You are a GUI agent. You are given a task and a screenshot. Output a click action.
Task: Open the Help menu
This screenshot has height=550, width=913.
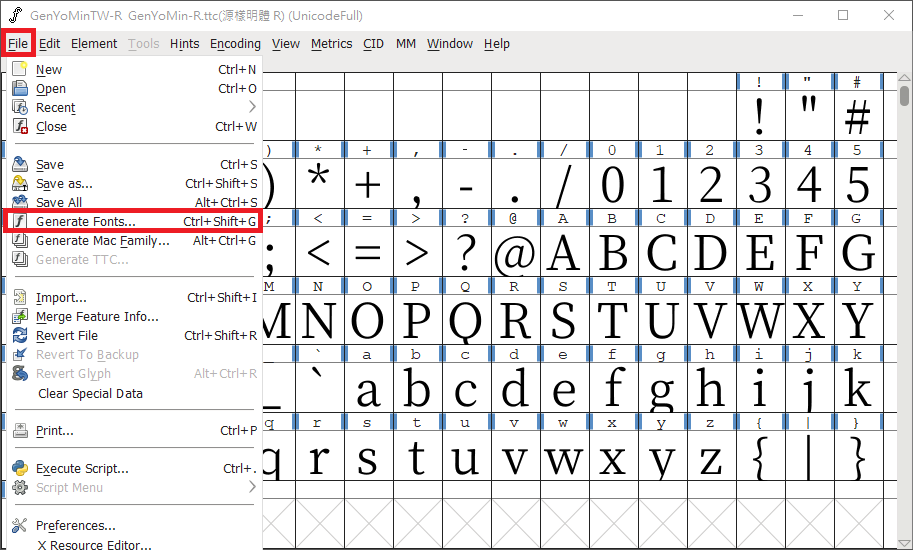coord(497,44)
